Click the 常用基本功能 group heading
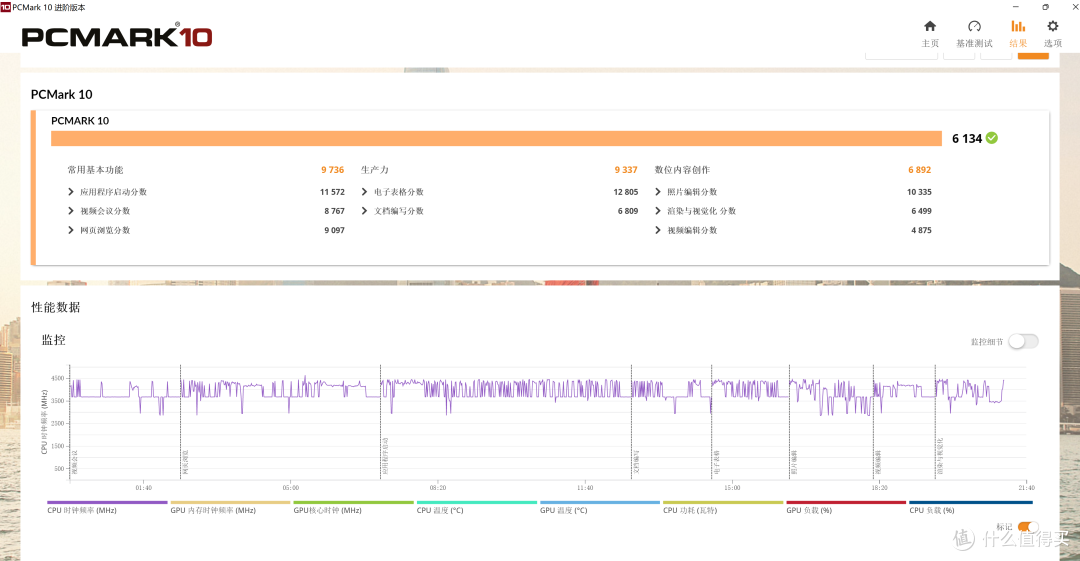This screenshot has height=561, width=1080. (x=95, y=170)
